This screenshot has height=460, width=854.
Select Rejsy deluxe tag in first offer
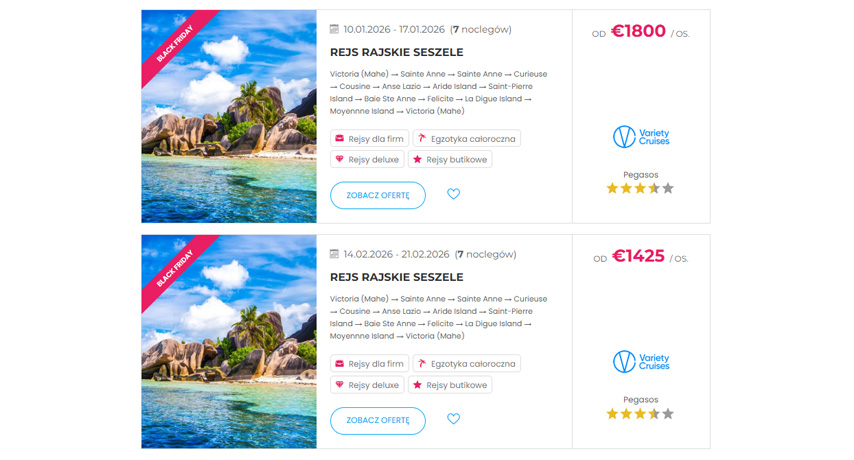(x=366, y=159)
